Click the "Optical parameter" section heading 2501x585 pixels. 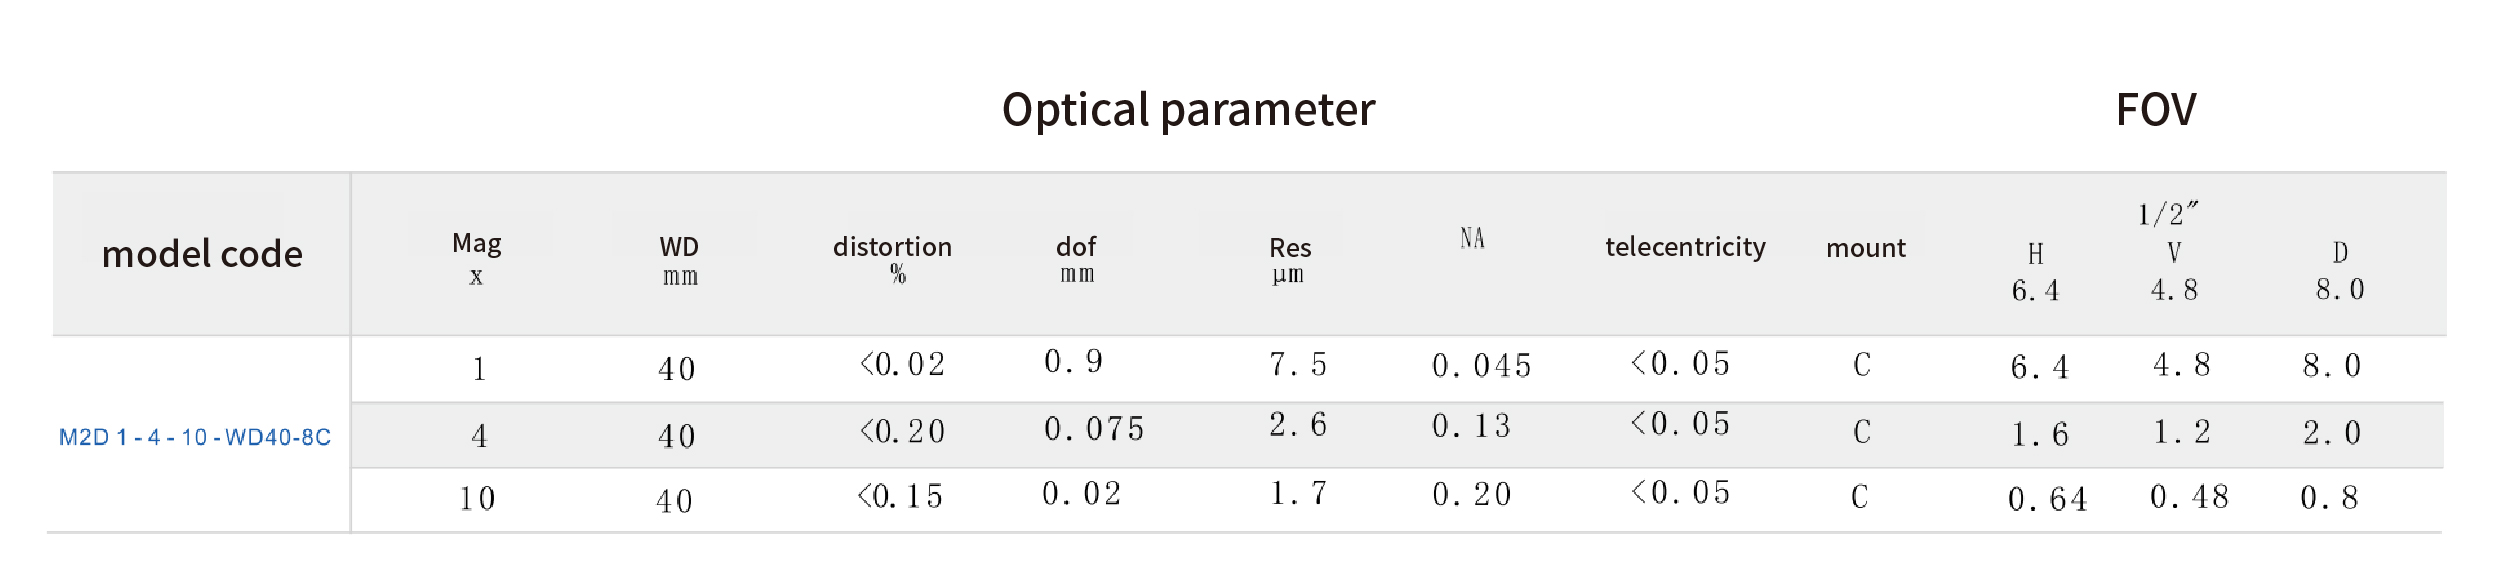tap(1188, 109)
